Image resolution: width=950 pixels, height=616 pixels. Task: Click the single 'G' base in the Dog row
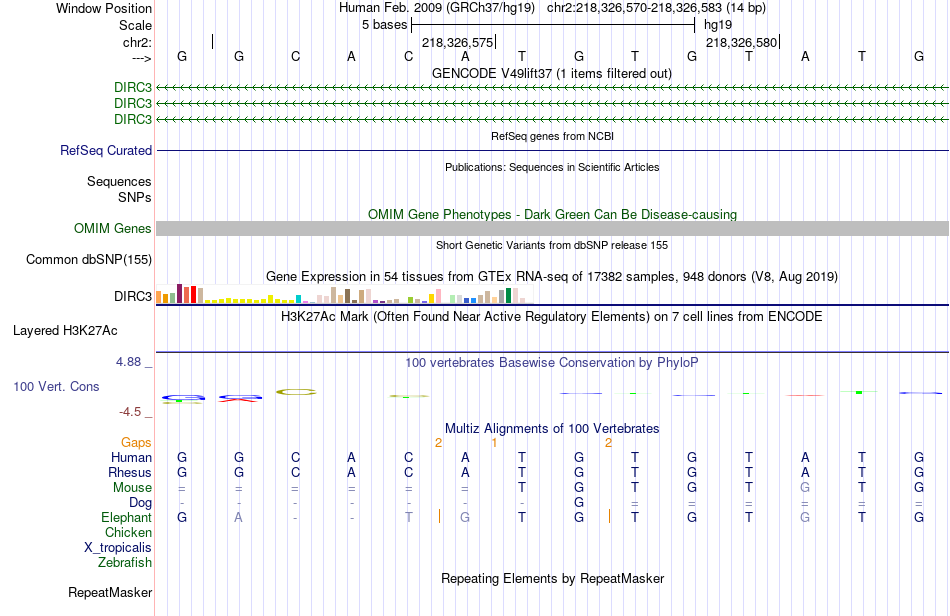(x=579, y=503)
